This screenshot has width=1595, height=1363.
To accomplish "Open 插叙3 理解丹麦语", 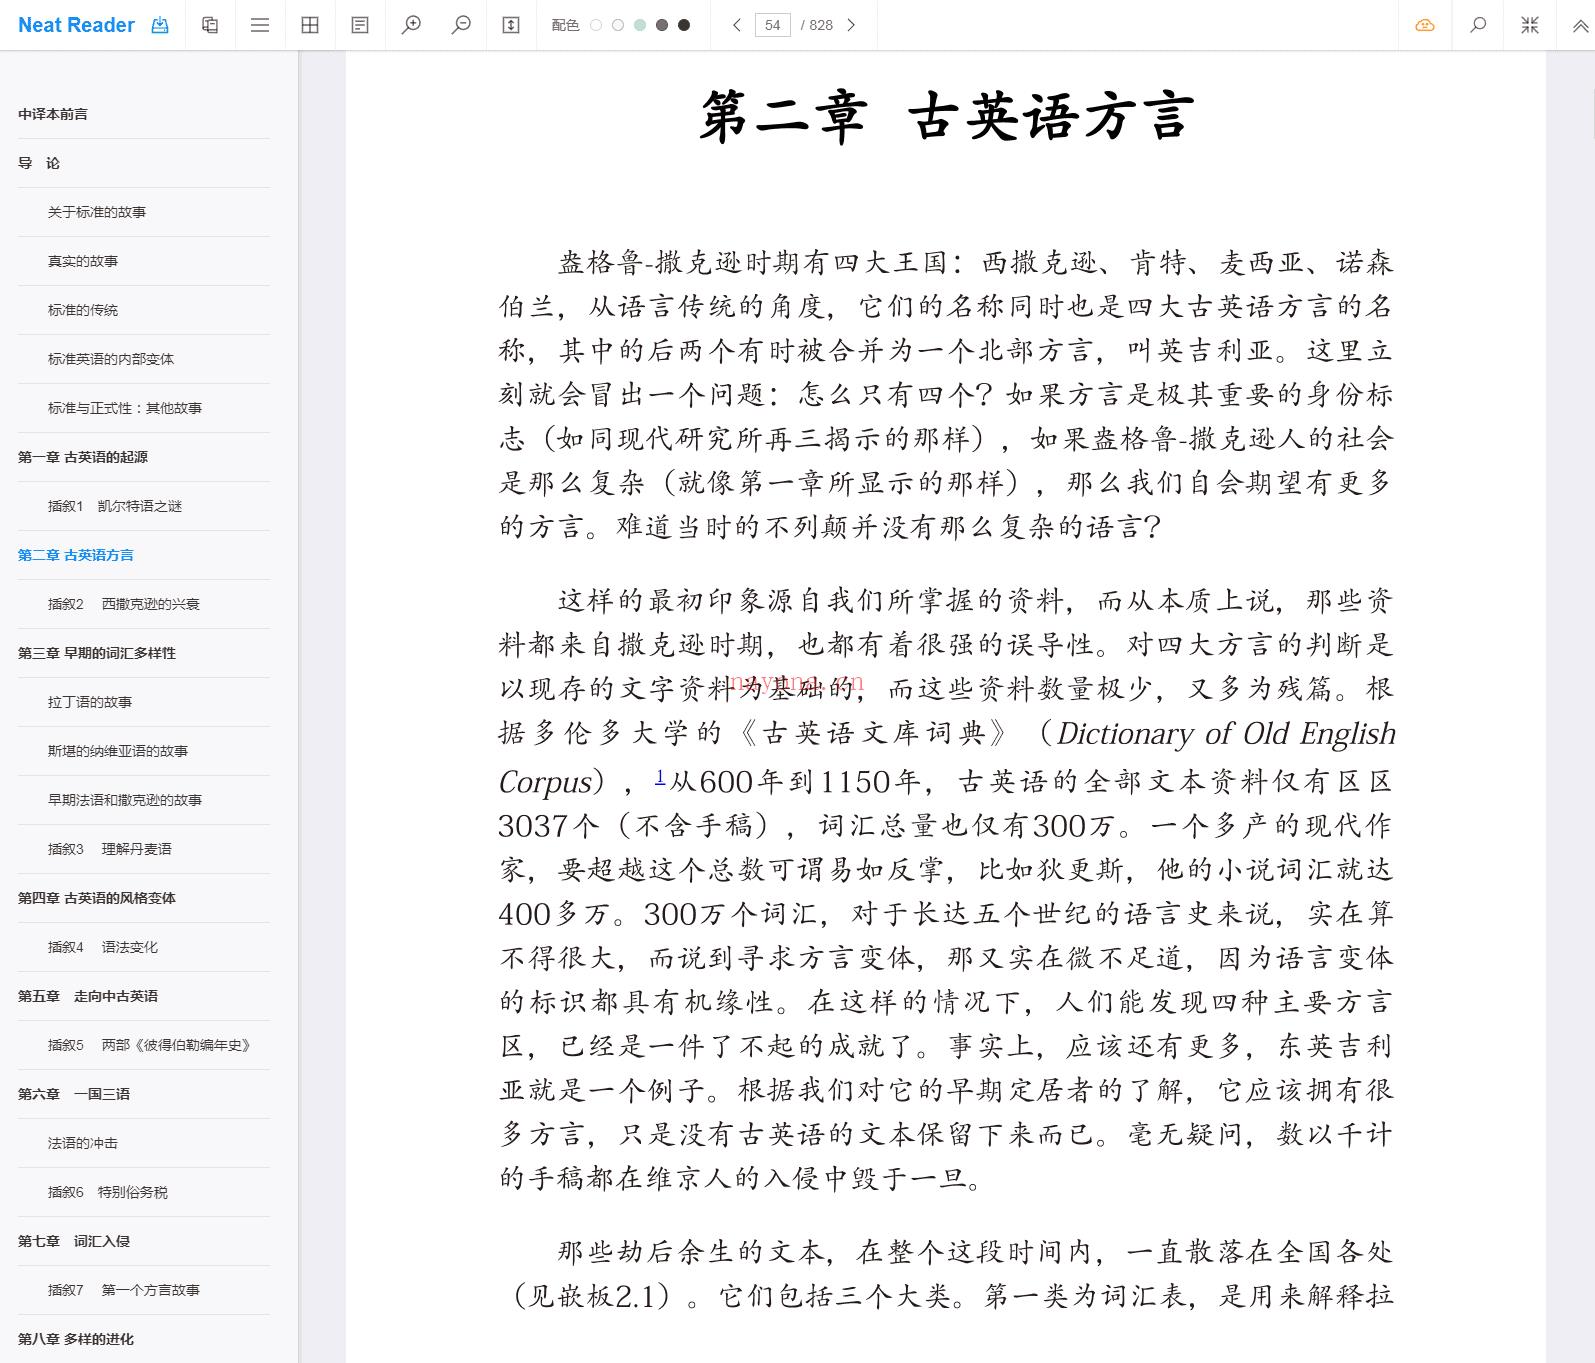I will (x=110, y=849).
